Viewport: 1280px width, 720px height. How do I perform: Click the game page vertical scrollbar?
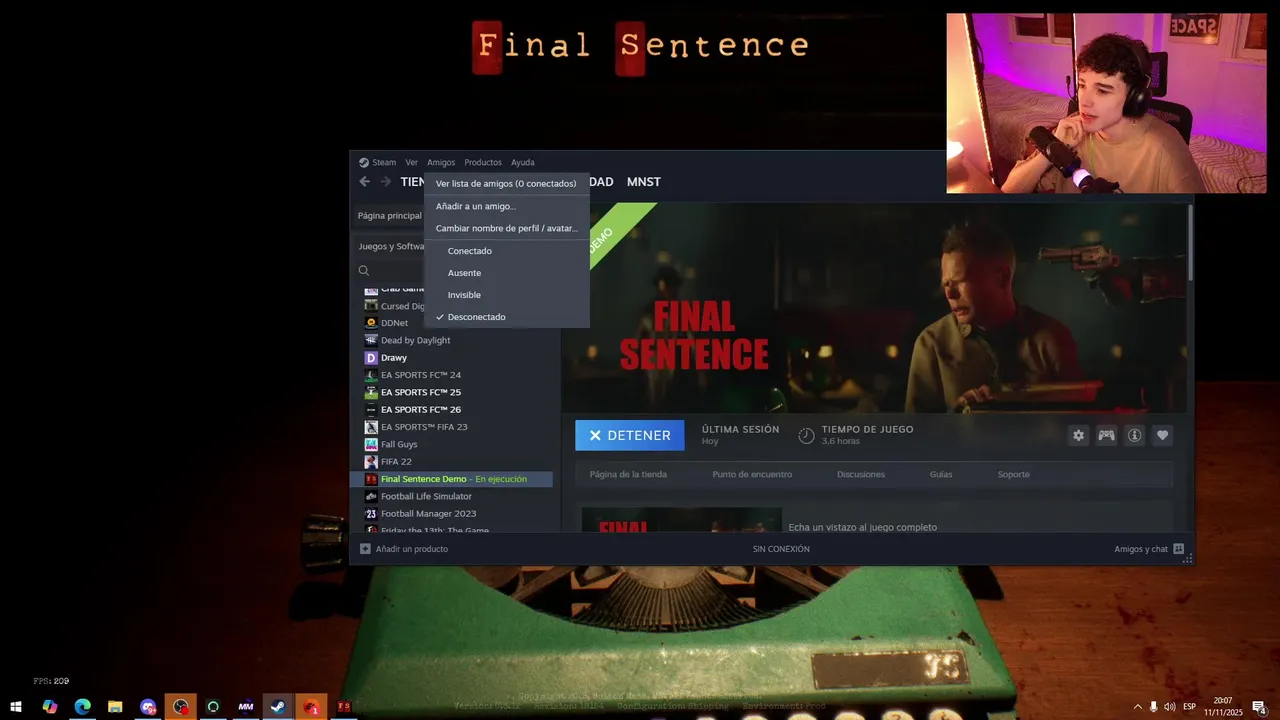(x=1190, y=242)
